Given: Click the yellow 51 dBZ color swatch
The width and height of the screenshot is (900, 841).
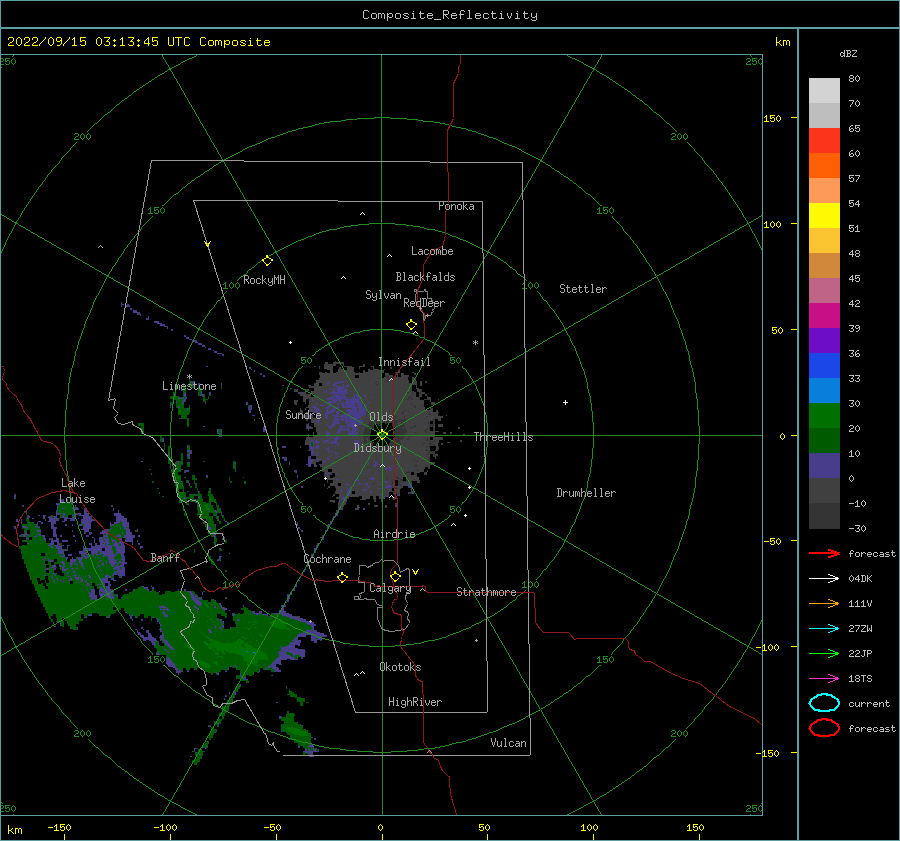Looking at the screenshot, I should tap(824, 215).
